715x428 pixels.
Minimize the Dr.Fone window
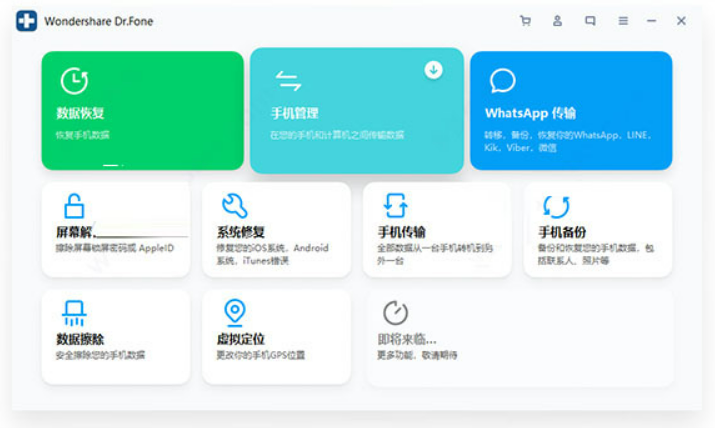click(x=651, y=21)
